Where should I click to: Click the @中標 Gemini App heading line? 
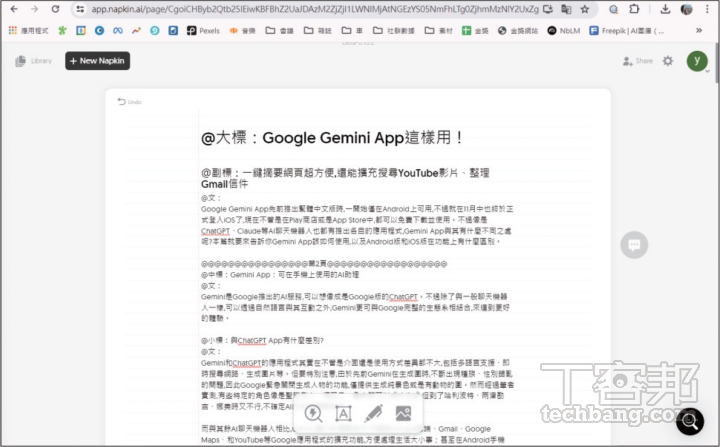[x=280, y=274]
